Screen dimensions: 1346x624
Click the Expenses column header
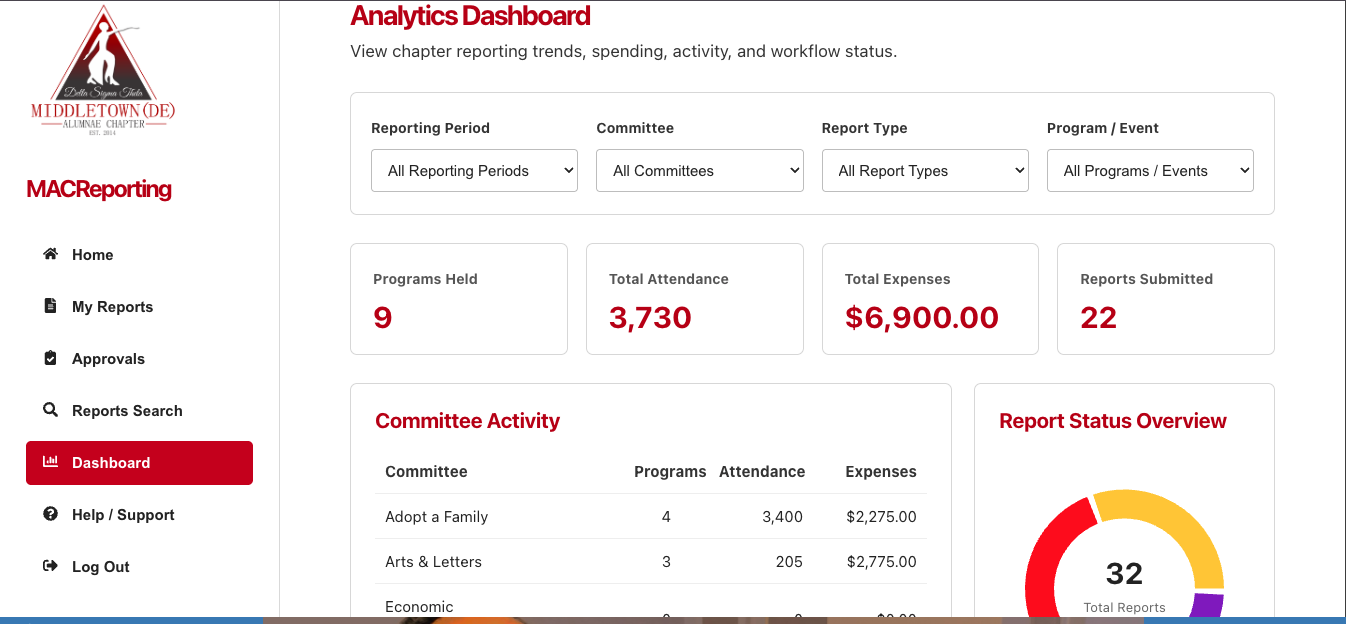tap(881, 471)
